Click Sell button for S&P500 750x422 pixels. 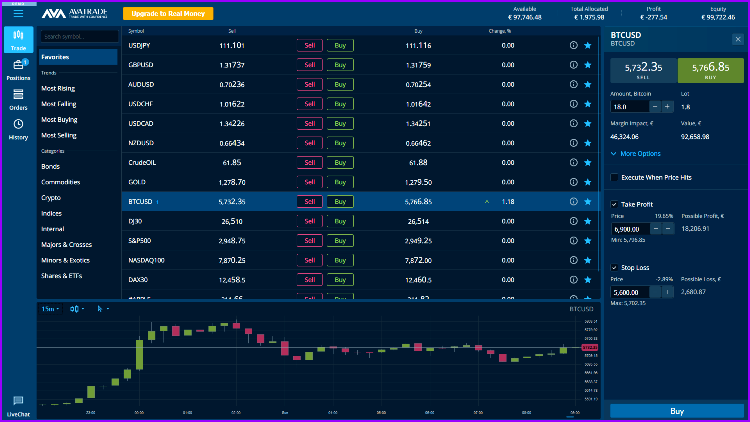coord(310,241)
